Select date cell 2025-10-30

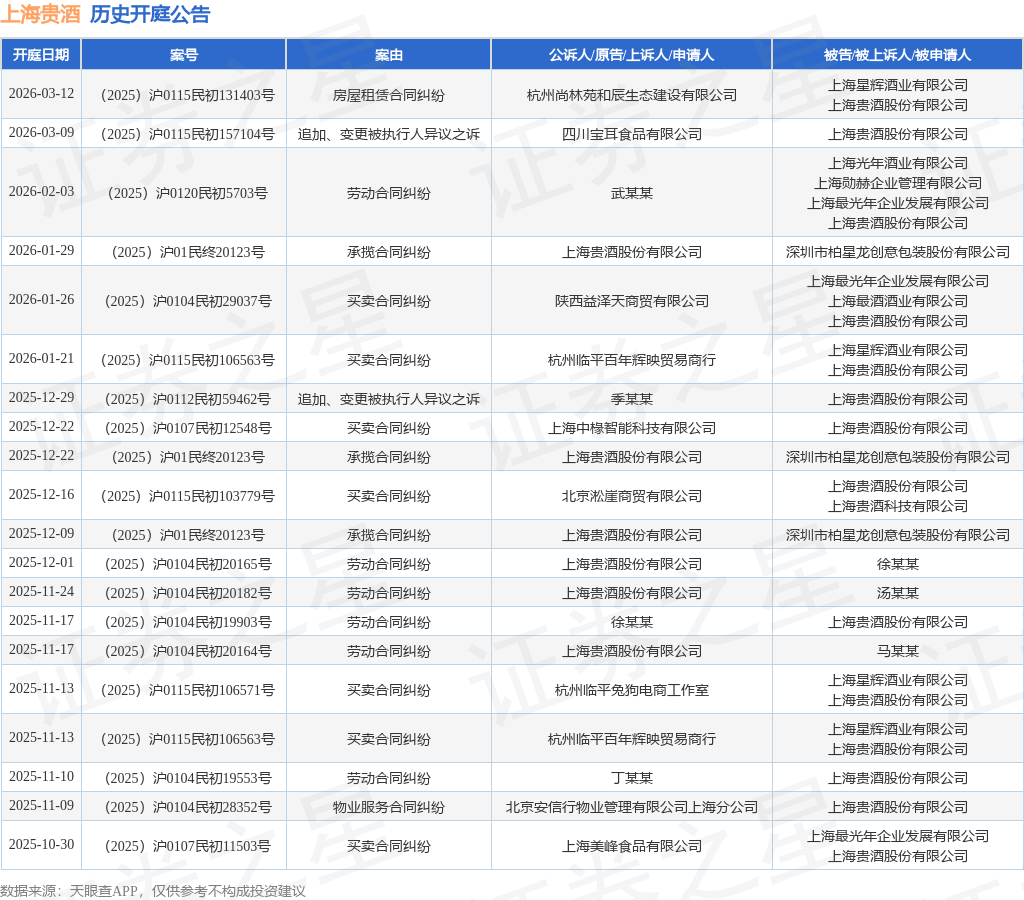(41, 845)
